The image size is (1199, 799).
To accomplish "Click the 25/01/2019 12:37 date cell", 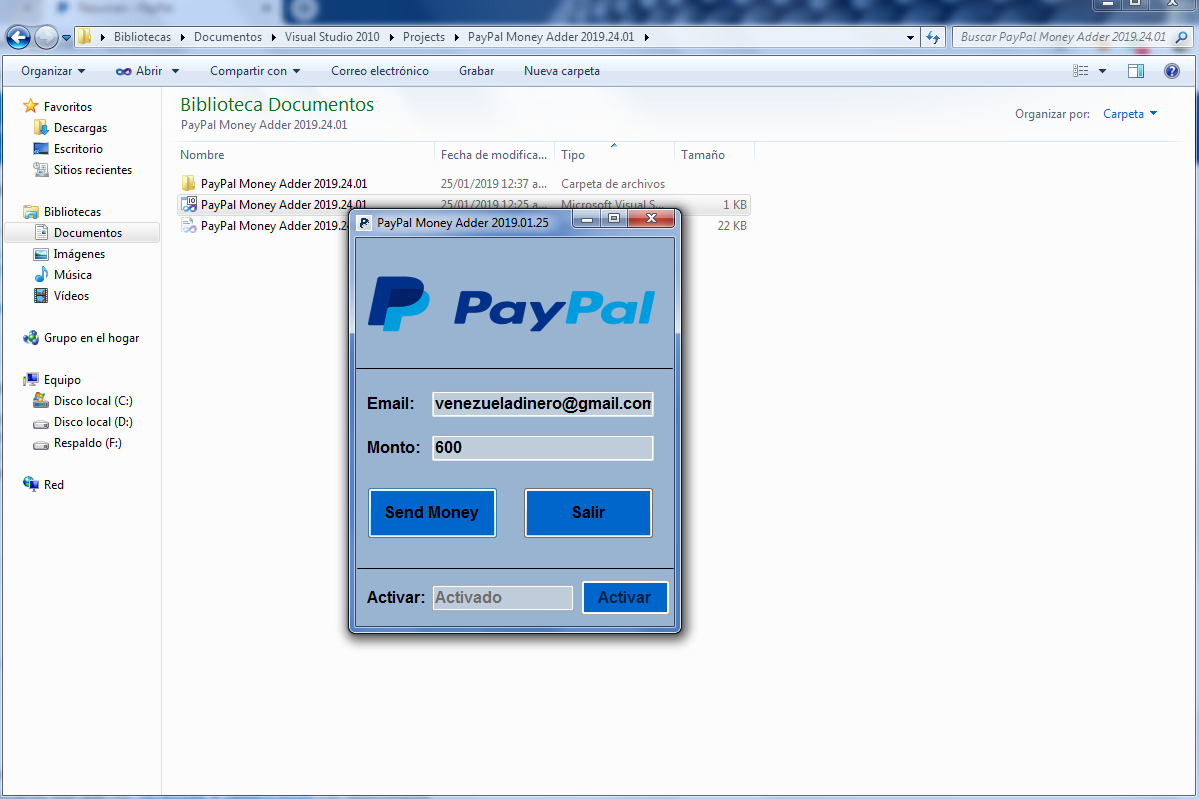I will coord(494,184).
